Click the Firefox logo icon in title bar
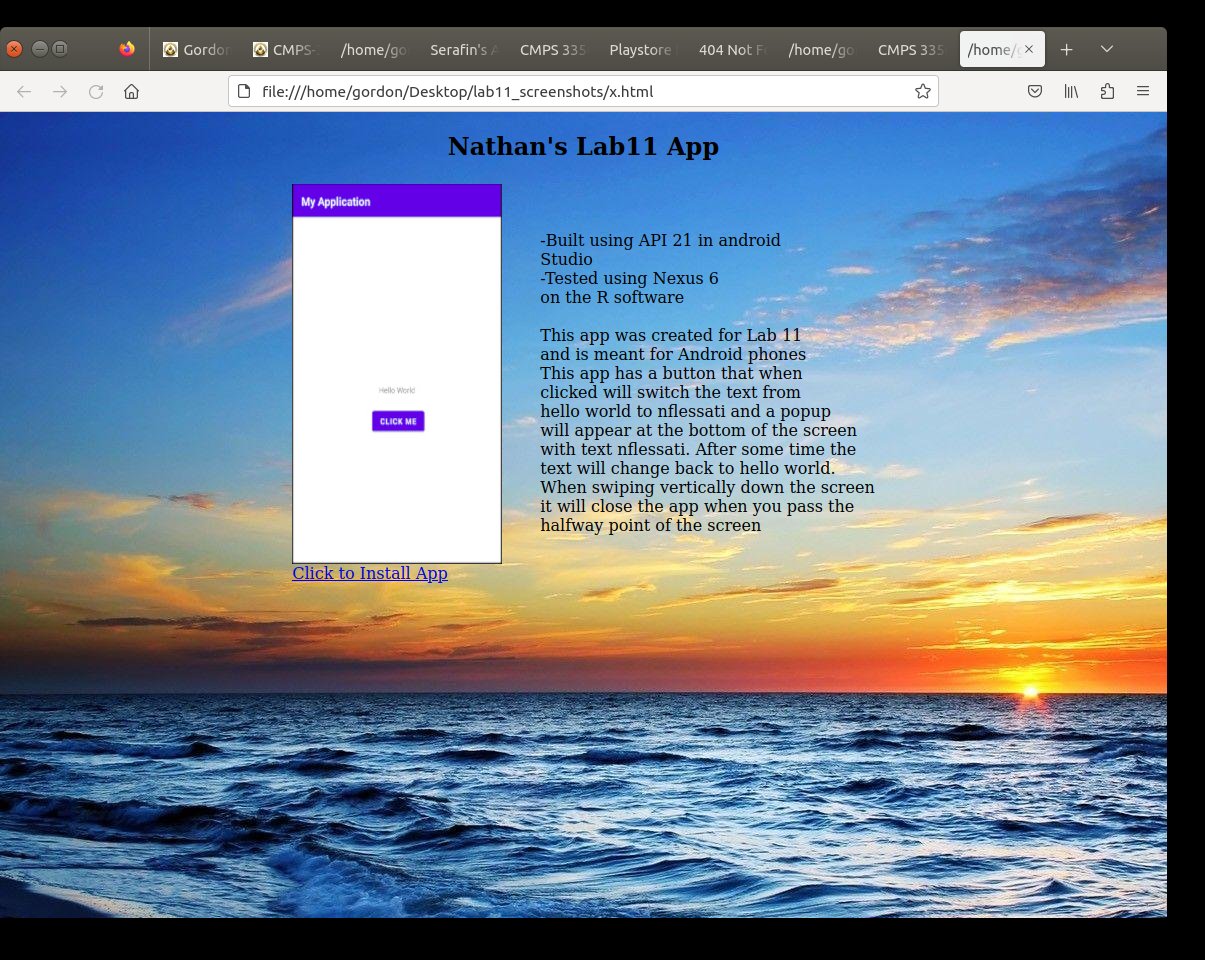Image resolution: width=1205 pixels, height=960 pixels. coord(127,49)
